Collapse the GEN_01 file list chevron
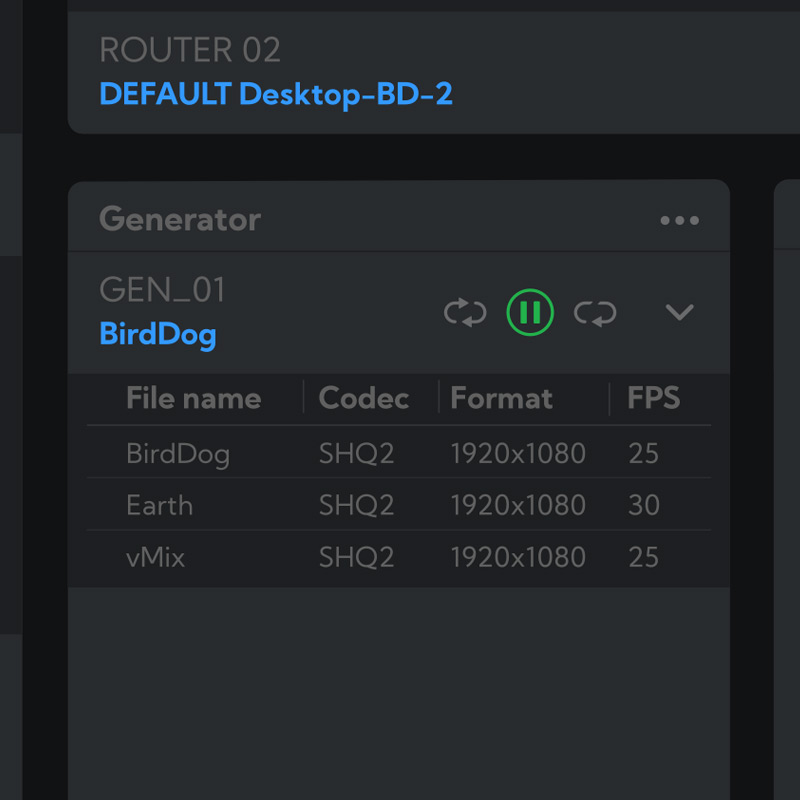800x800 pixels. tap(680, 312)
